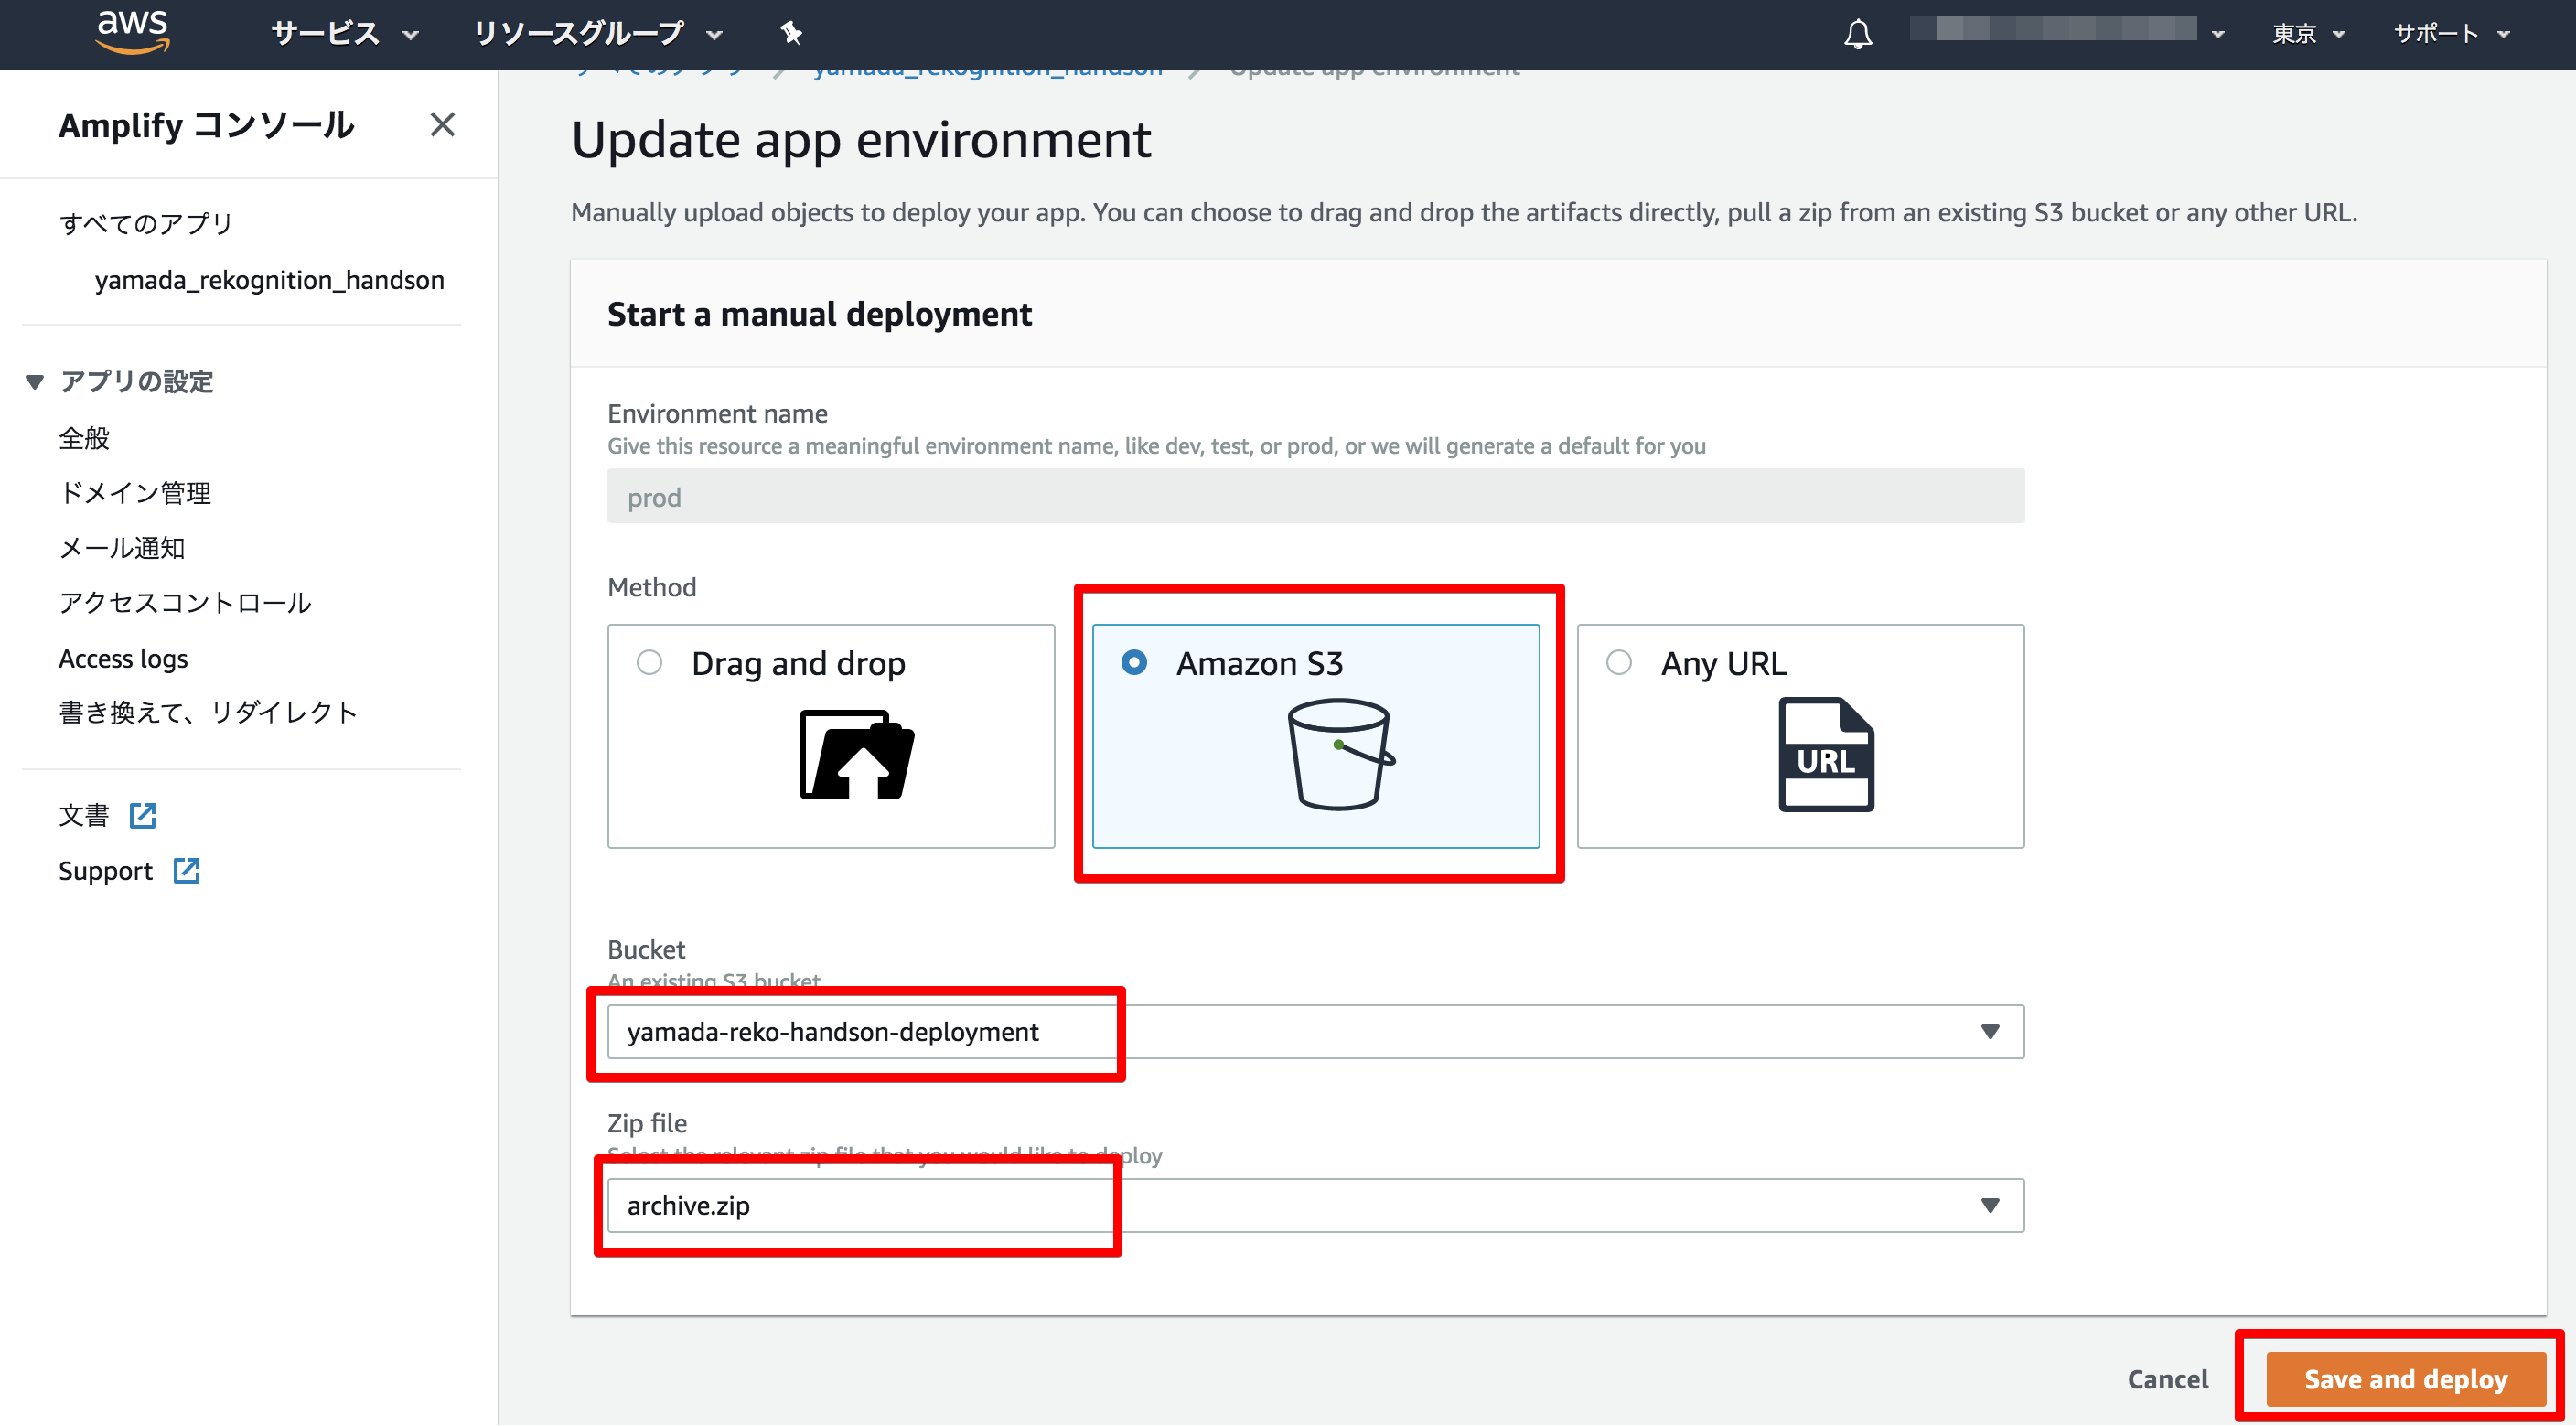Open yamada_rekognition_handson app in sidebar
The height and width of the screenshot is (1426, 2576).
[x=269, y=280]
